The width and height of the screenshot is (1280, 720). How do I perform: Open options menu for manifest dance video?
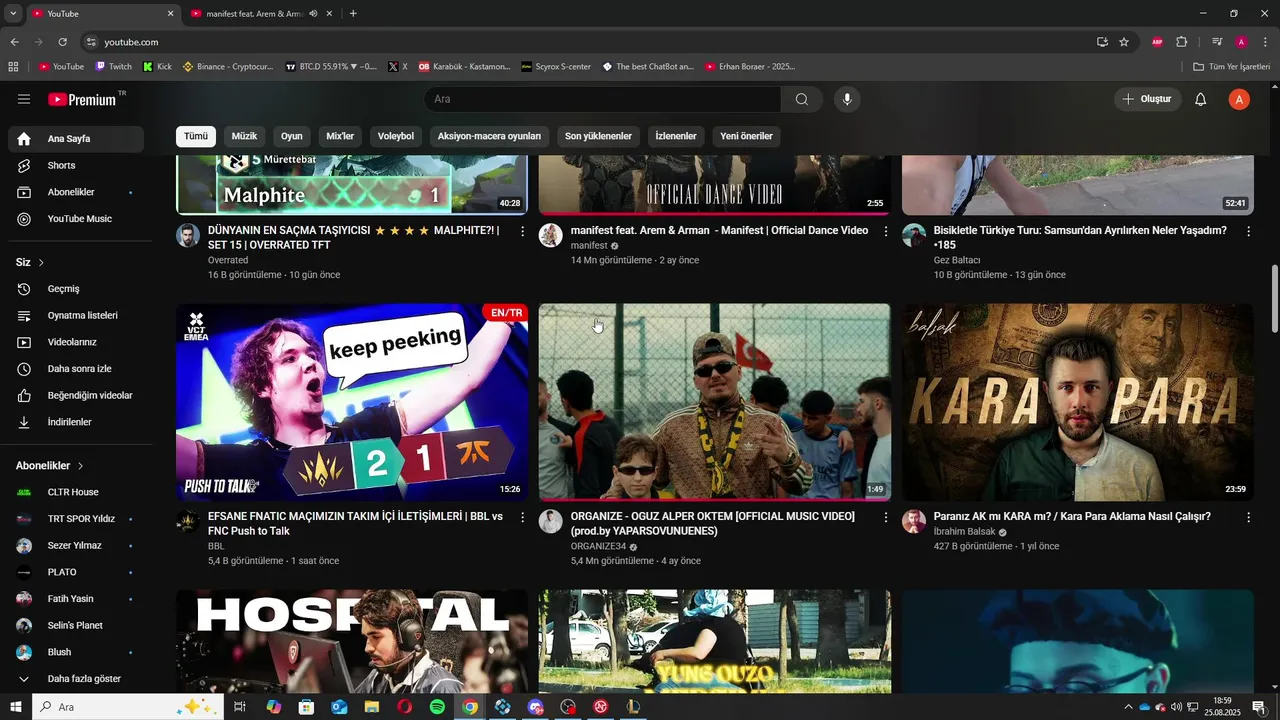tap(885, 231)
